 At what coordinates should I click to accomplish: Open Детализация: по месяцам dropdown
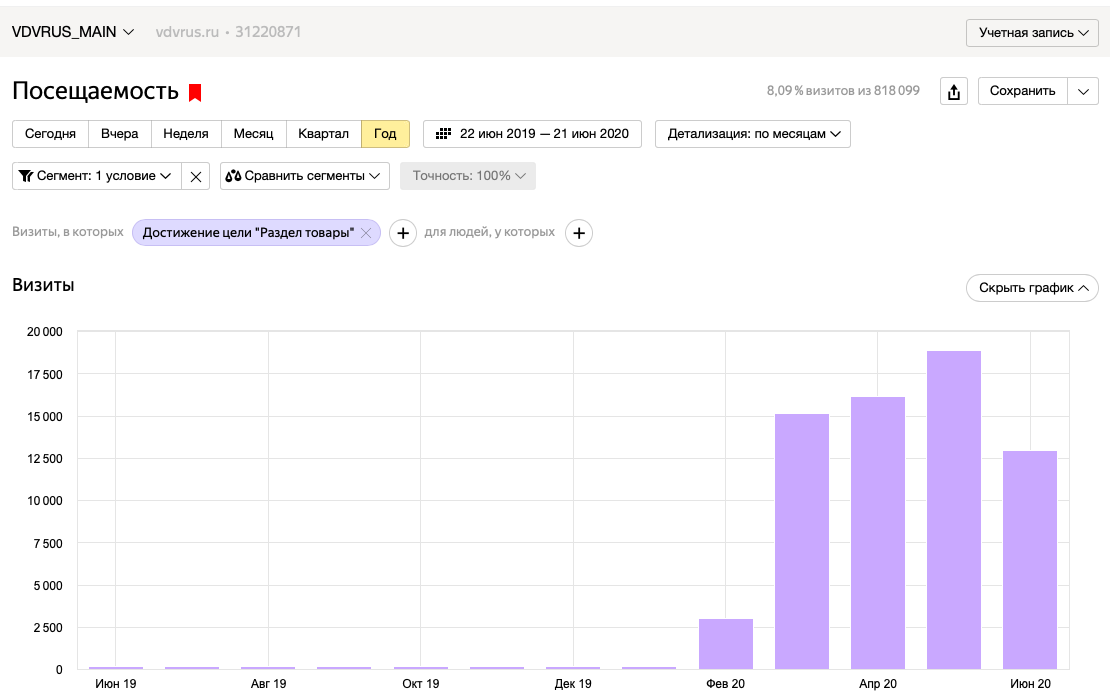tap(753, 134)
